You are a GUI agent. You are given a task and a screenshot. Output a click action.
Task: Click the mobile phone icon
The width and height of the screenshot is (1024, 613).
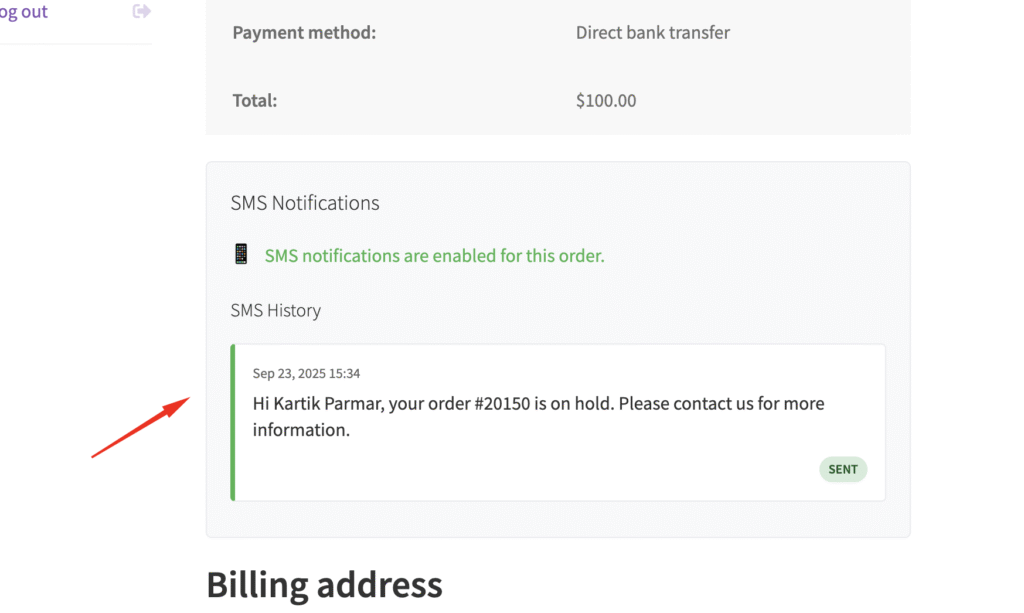(x=241, y=255)
